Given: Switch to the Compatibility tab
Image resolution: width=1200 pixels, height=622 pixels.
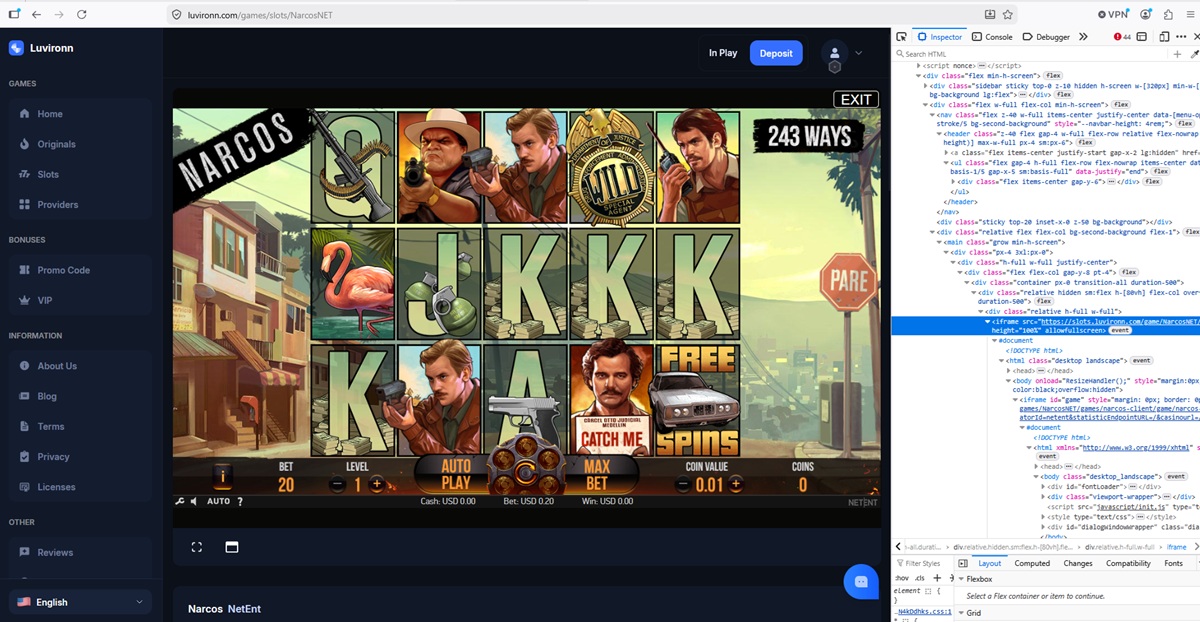Looking at the screenshot, I should click(1128, 563).
